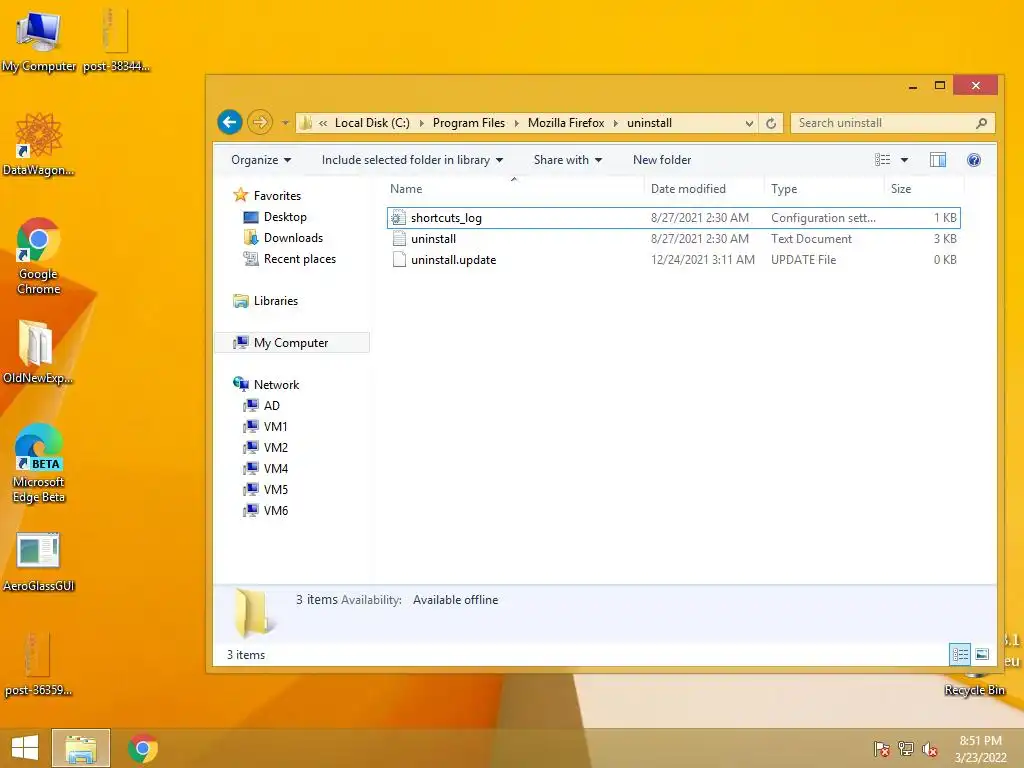Expand the arrow after Mozilla Firefox breadcrumb
This screenshot has width=1024, height=768.
[616, 123]
